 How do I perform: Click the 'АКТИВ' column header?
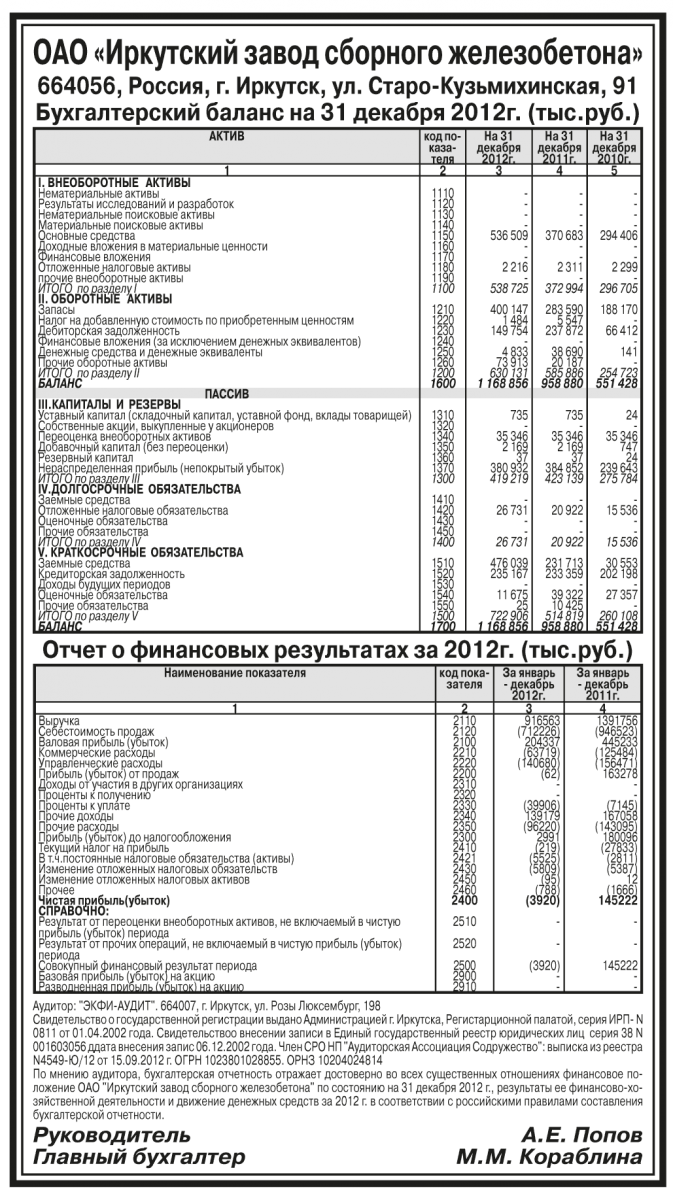click(226, 136)
